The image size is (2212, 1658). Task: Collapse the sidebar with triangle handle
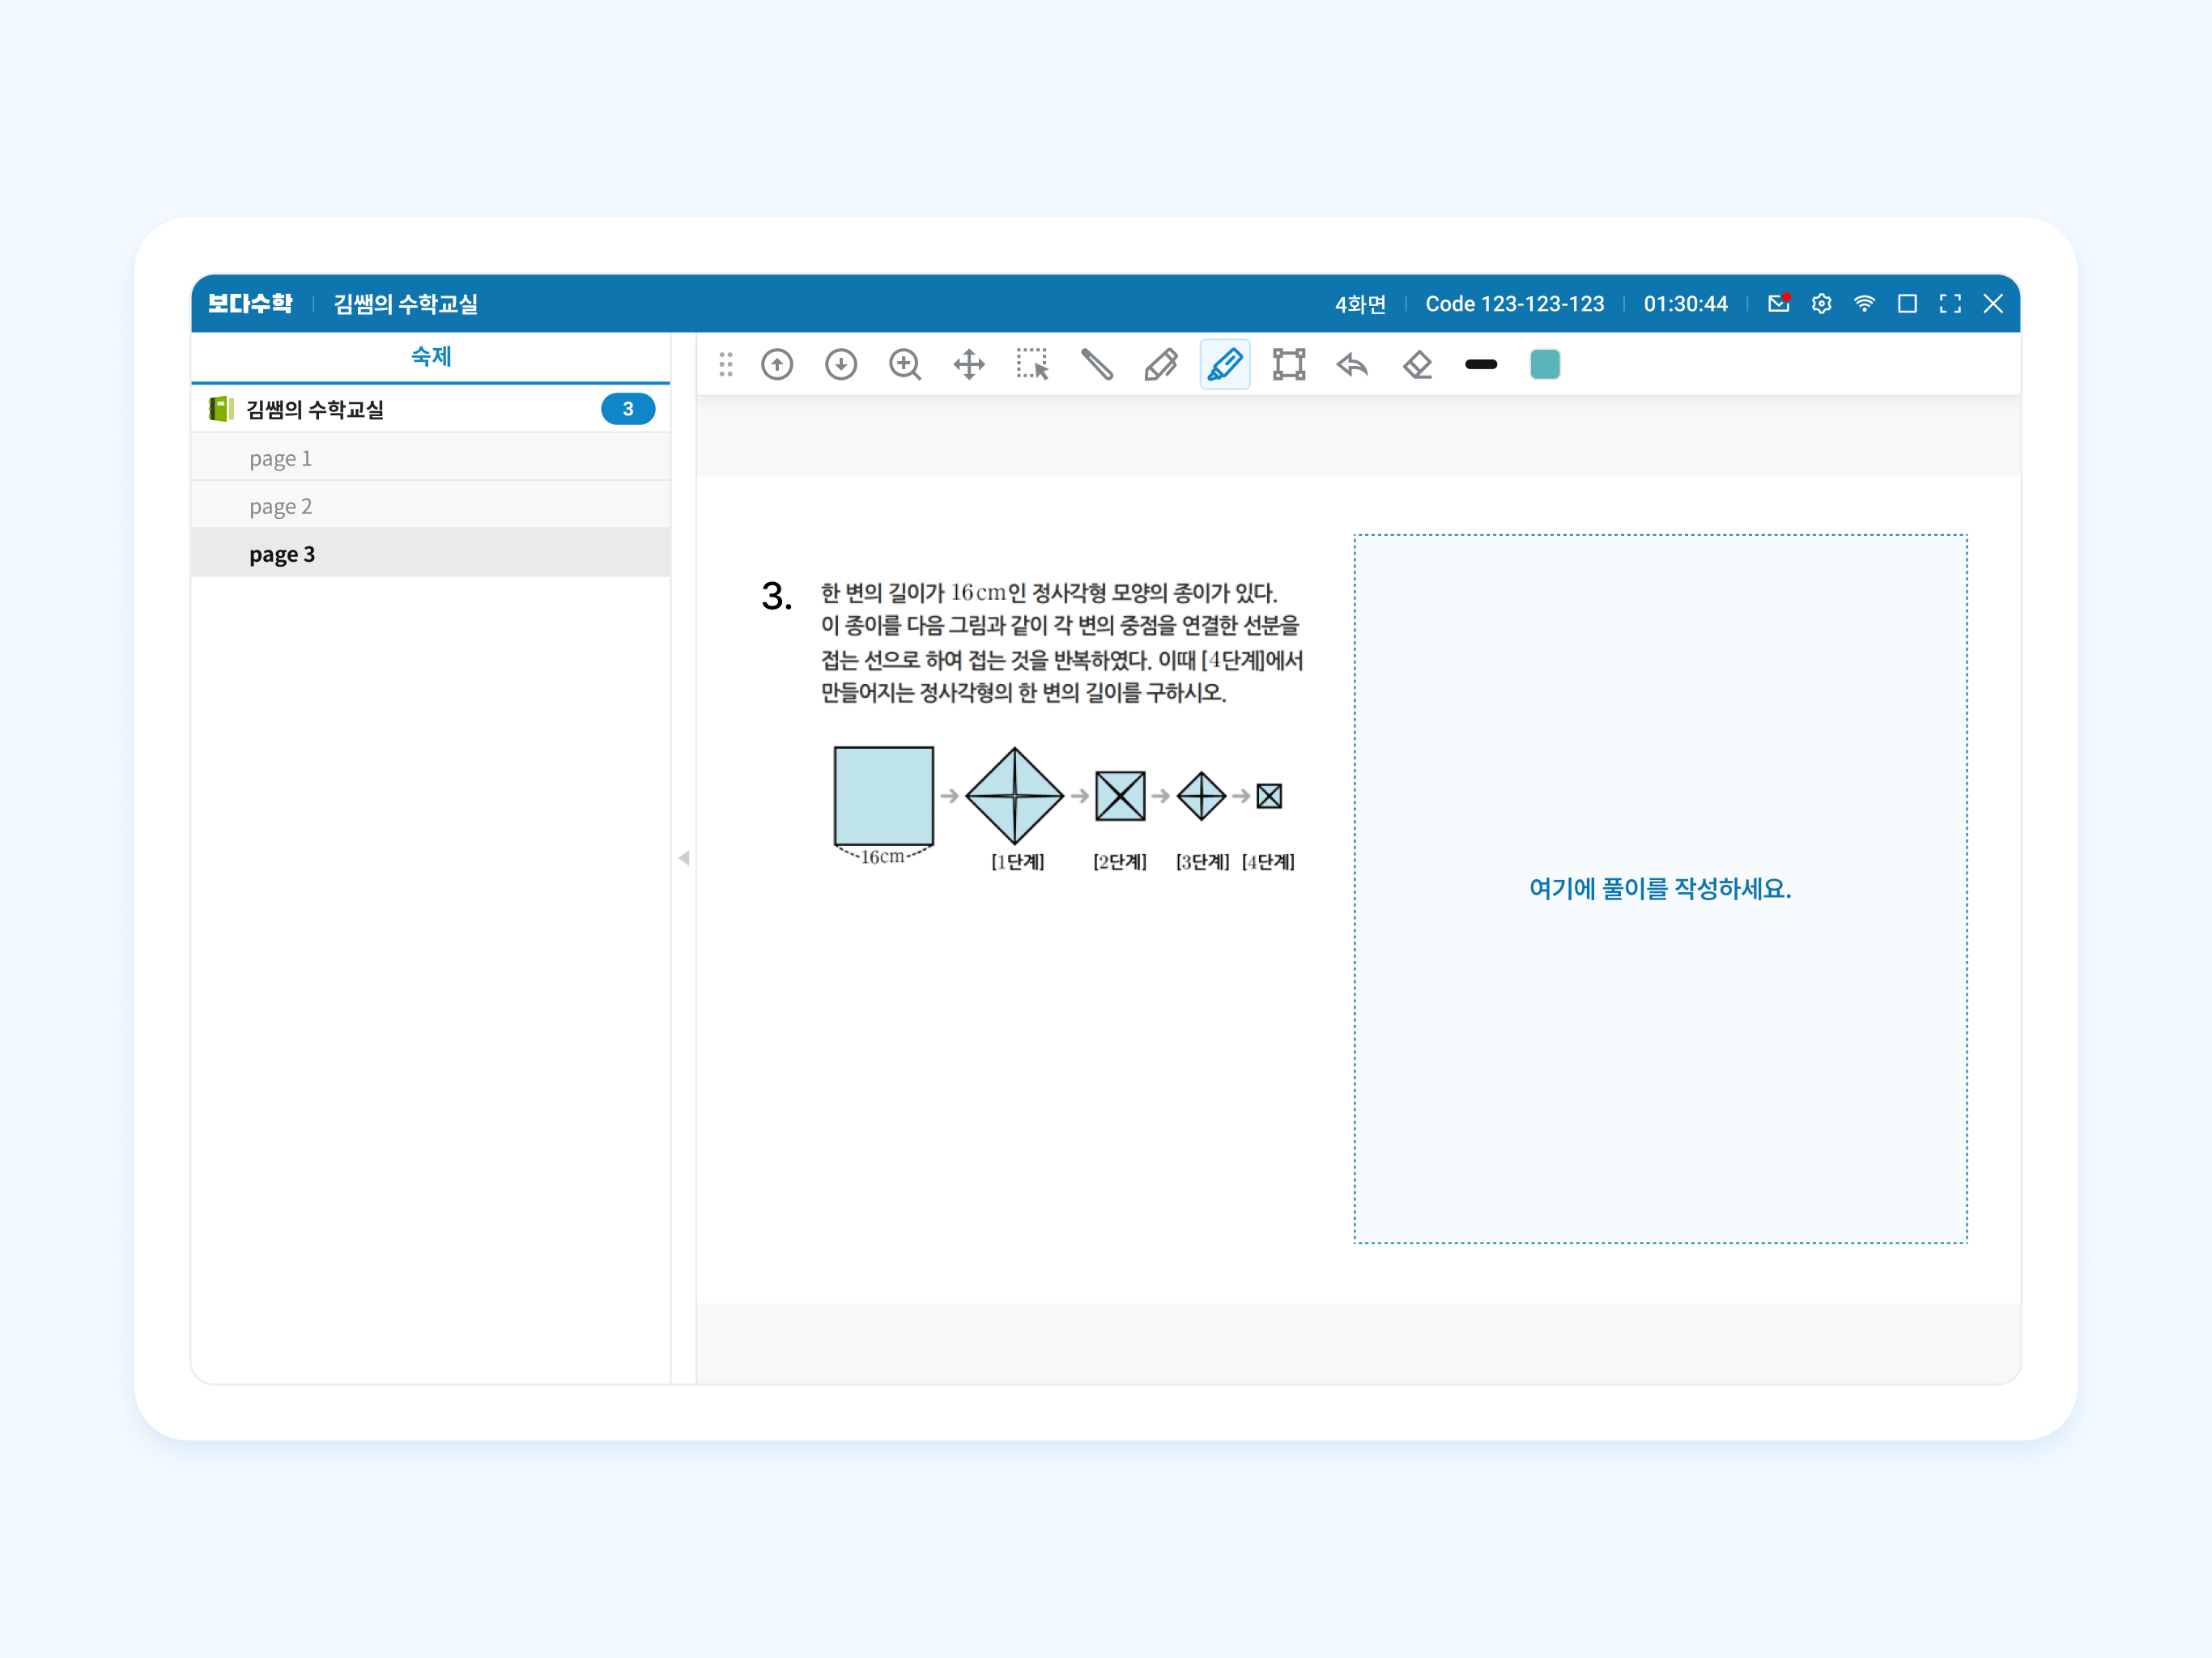pos(684,858)
